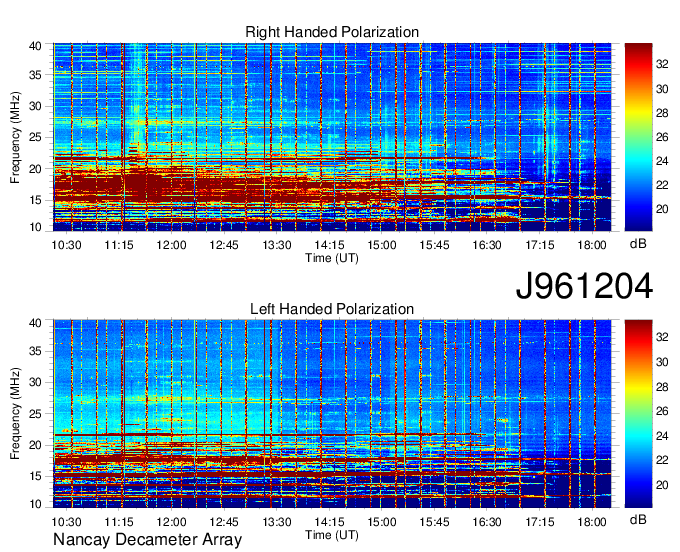Click the 40 MHz tick on Left Handed plot

pos(36,323)
